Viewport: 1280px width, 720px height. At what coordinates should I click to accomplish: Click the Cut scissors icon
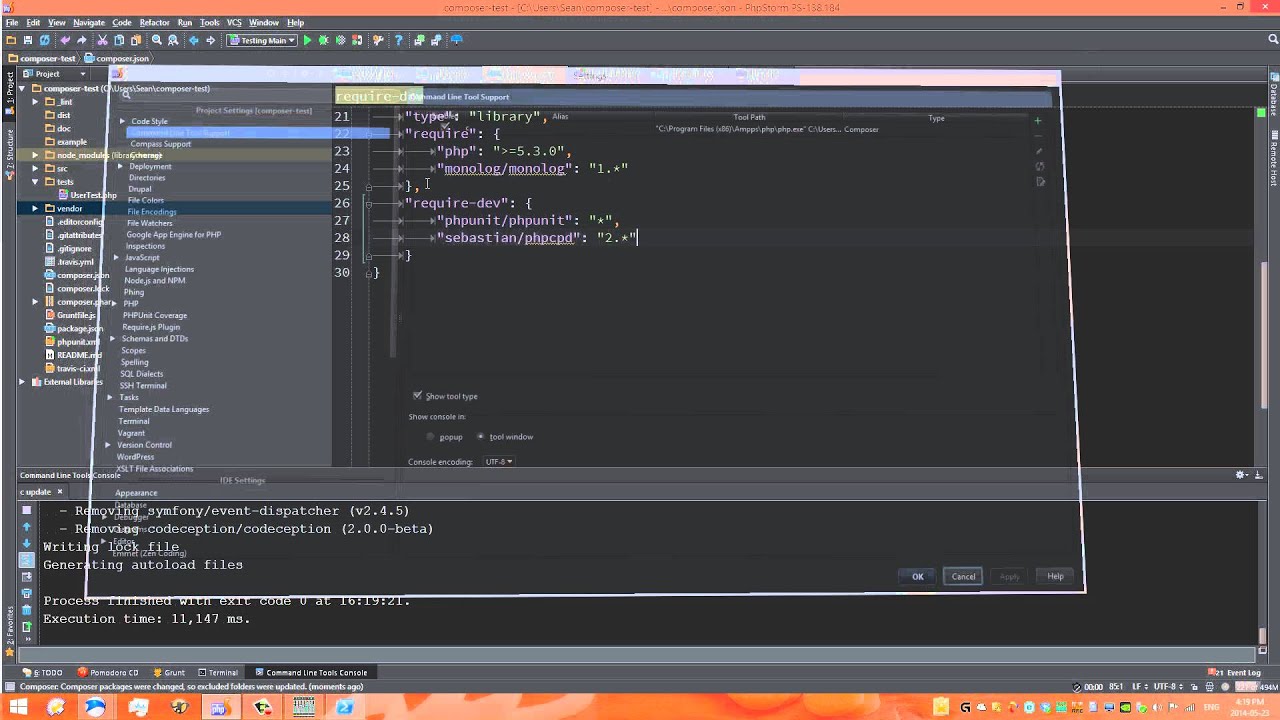(x=102, y=40)
